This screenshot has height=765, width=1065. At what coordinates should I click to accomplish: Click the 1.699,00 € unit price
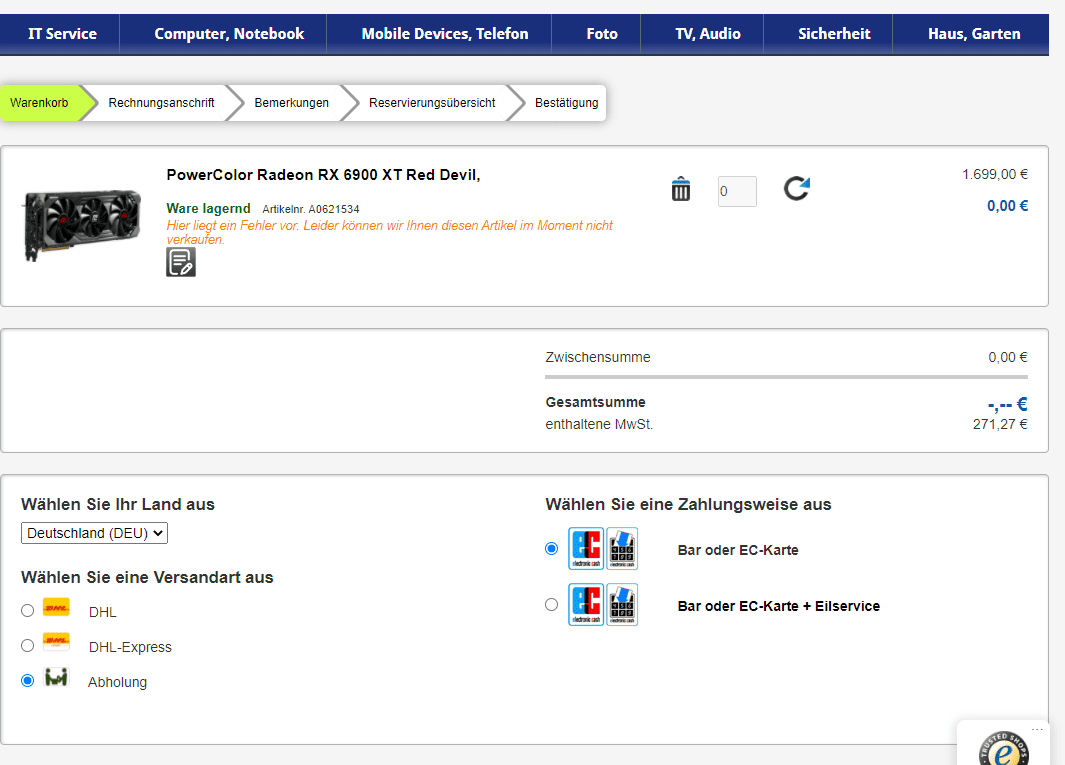click(x=995, y=175)
